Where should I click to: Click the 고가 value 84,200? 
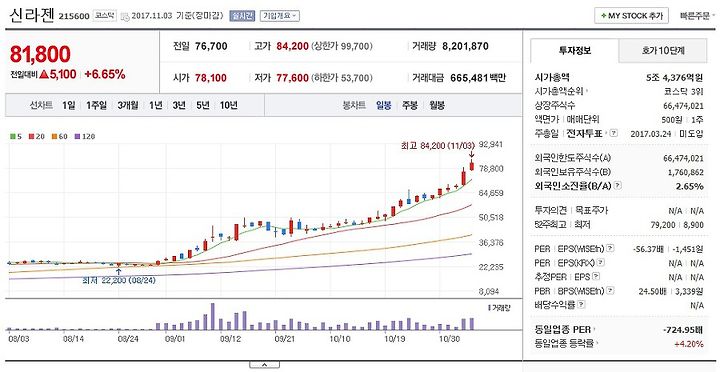[x=292, y=46]
